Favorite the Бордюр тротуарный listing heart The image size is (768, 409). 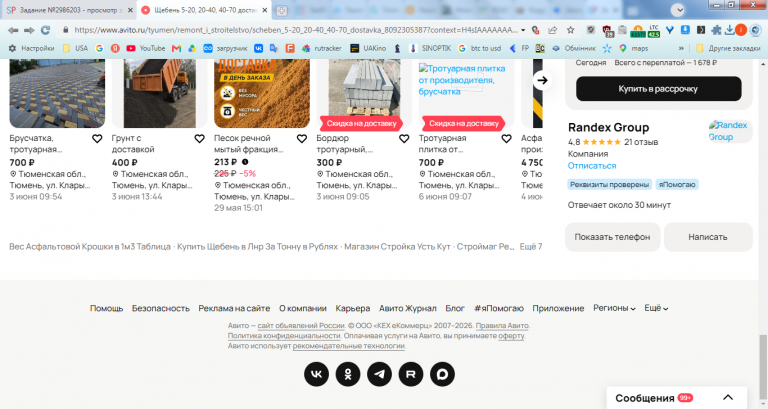(x=404, y=139)
